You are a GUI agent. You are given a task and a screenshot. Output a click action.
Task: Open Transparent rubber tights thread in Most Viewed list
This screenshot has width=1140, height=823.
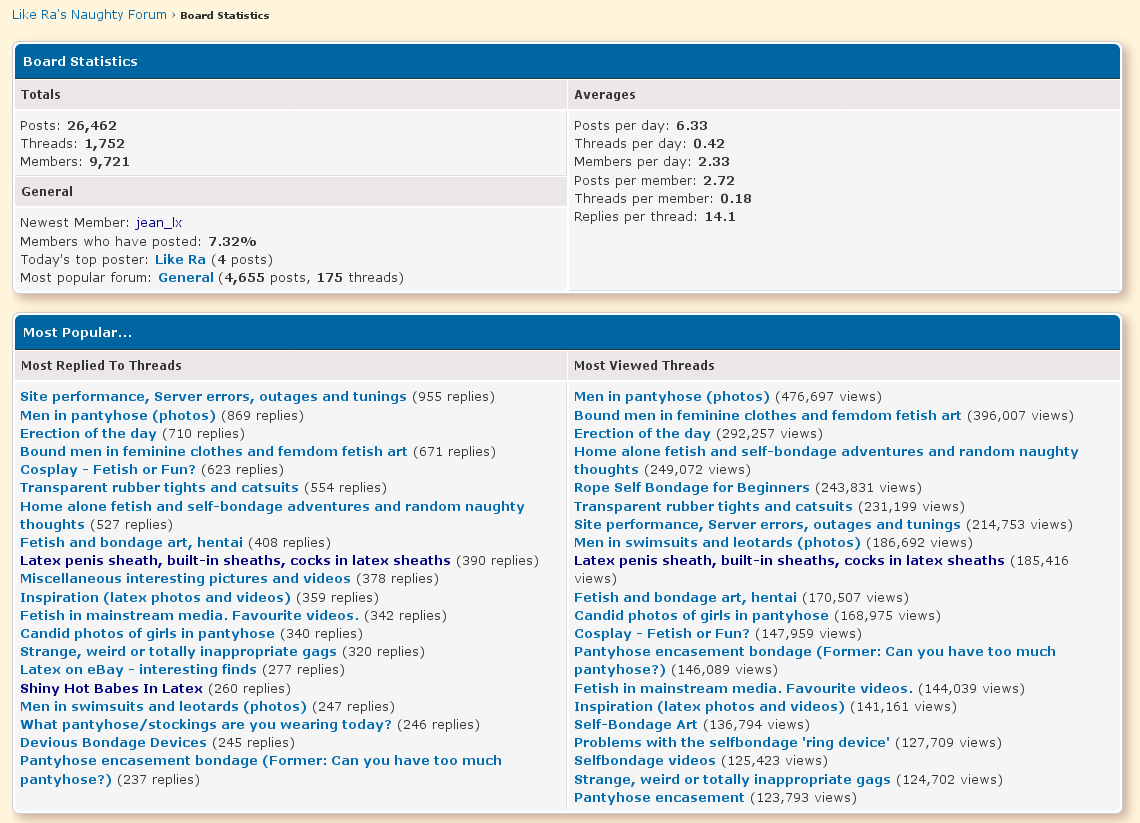tap(713, 506)
